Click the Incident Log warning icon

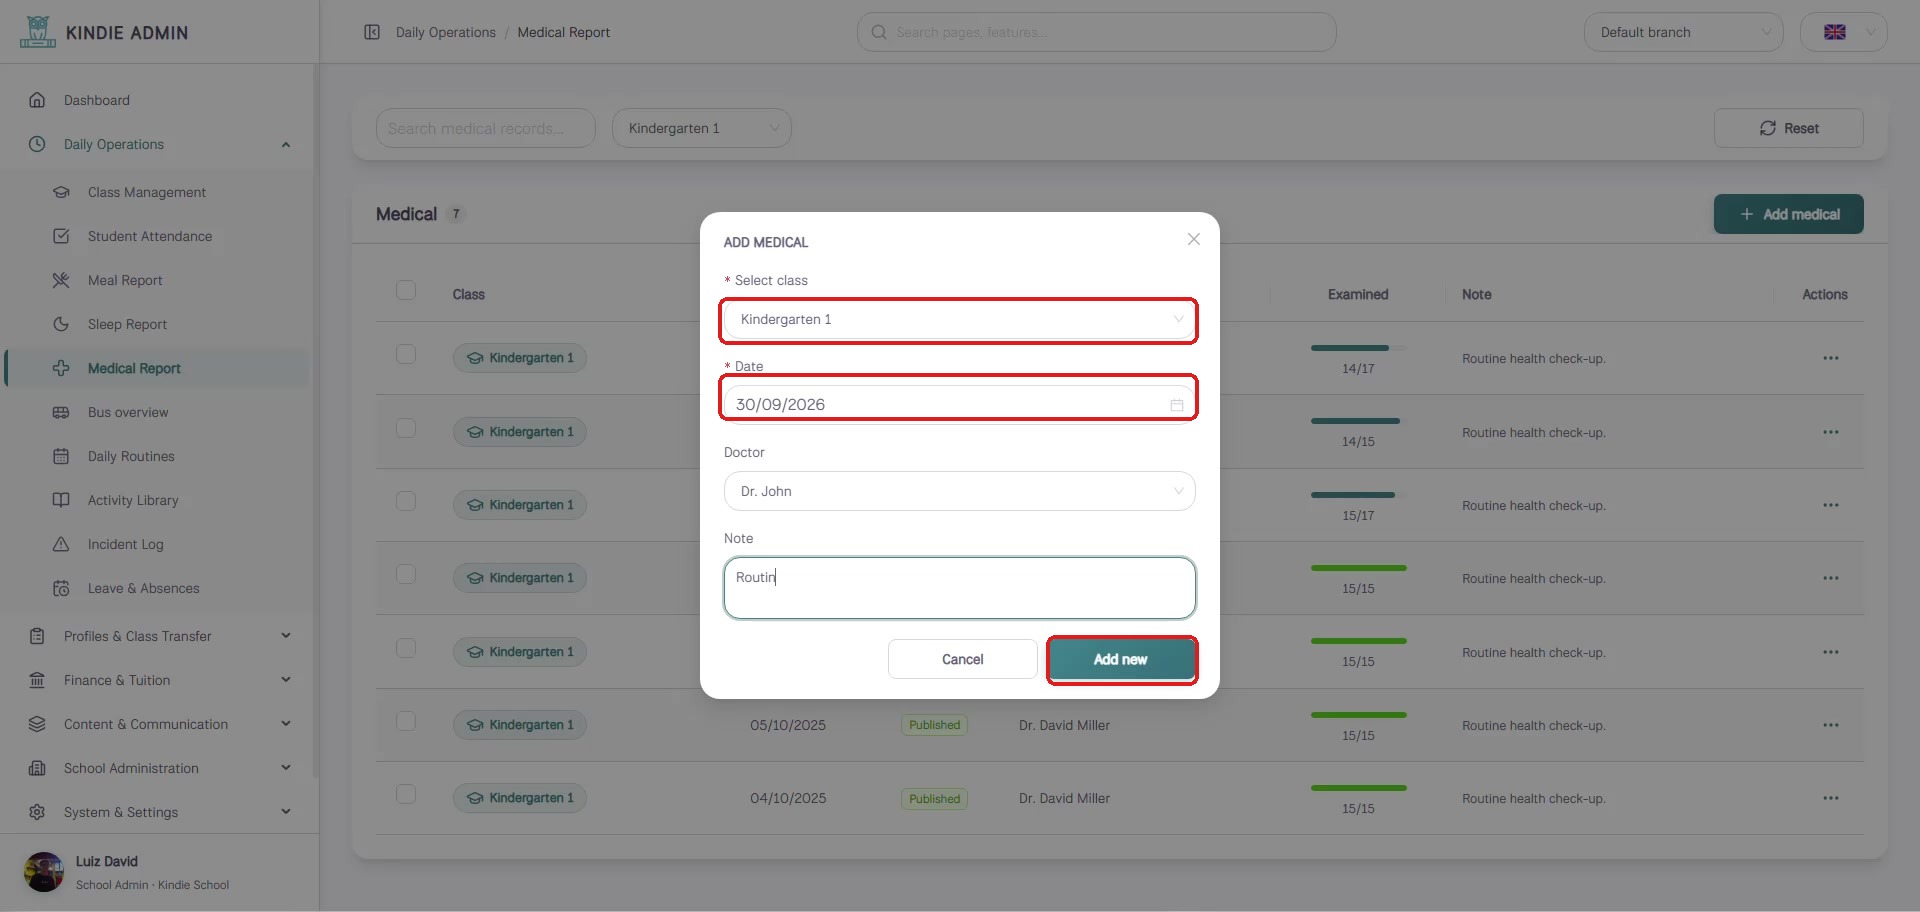pyautogui.click(x=61, y=544)
